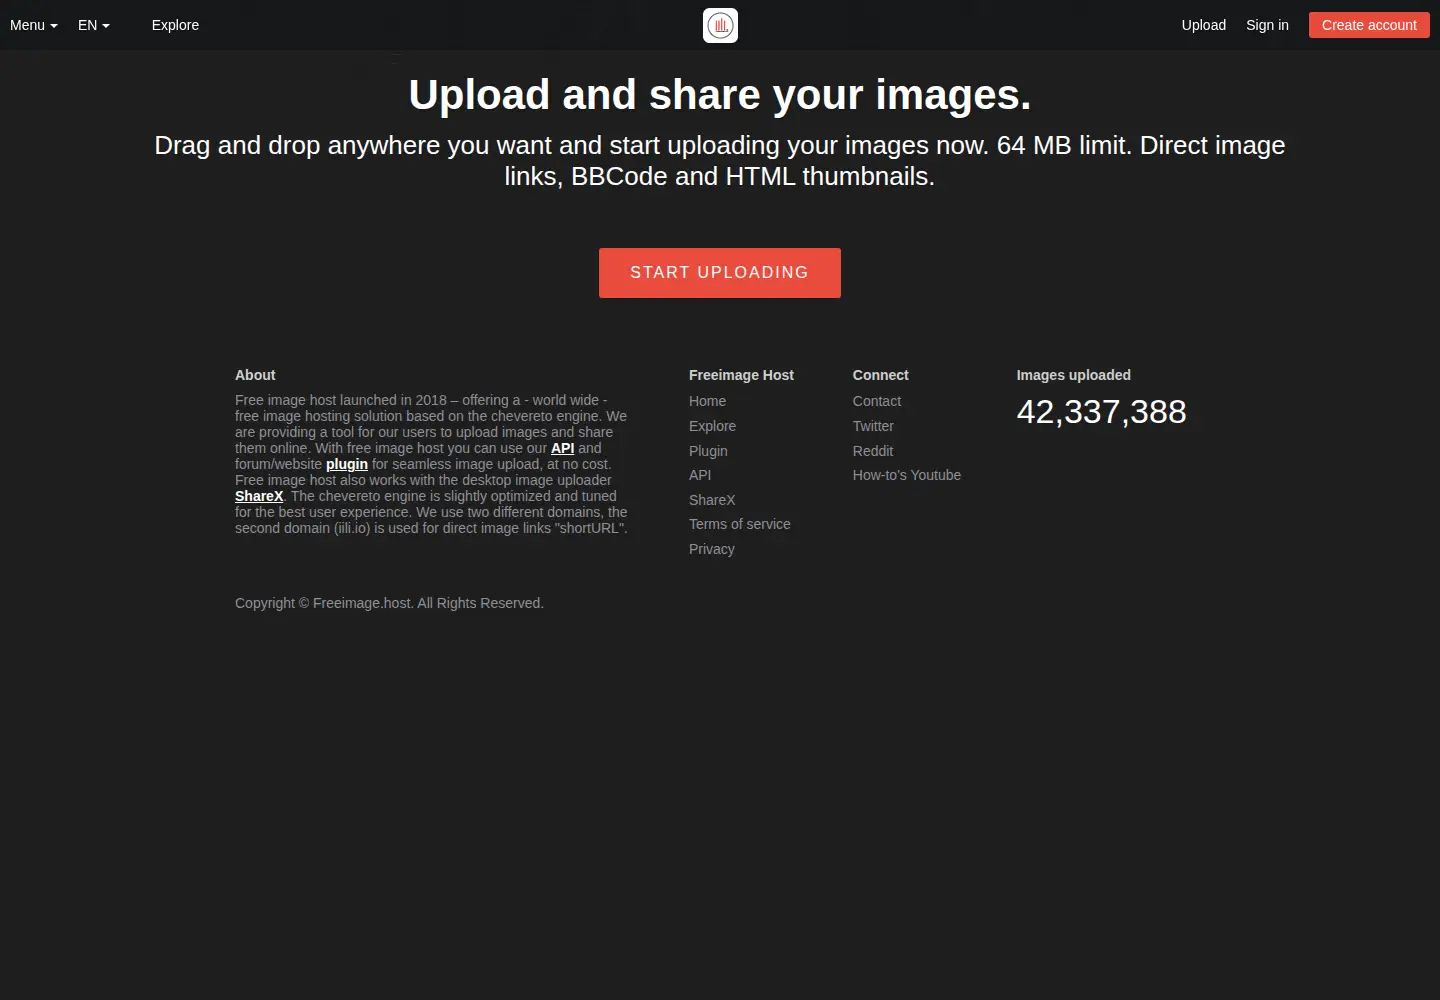Click the About heading
1440x1000 pixels.
(x=255, y=375)
